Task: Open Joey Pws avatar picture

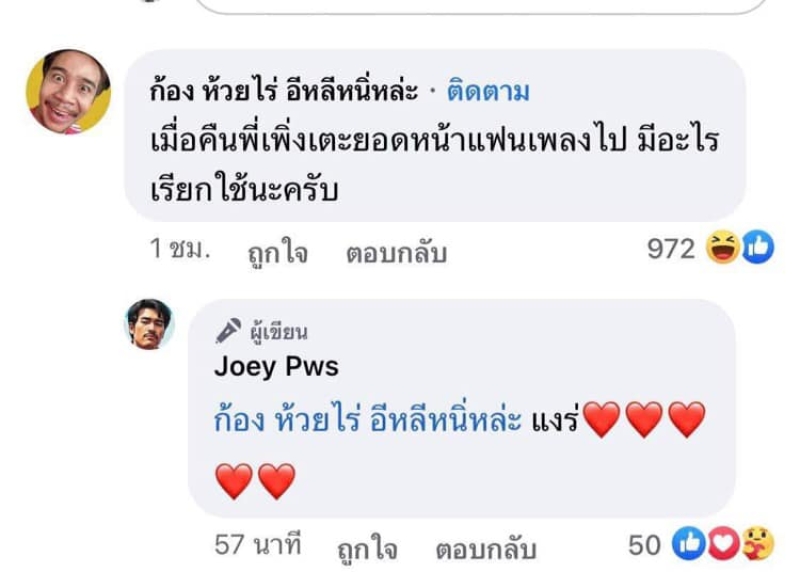Action: coord(149,324)
